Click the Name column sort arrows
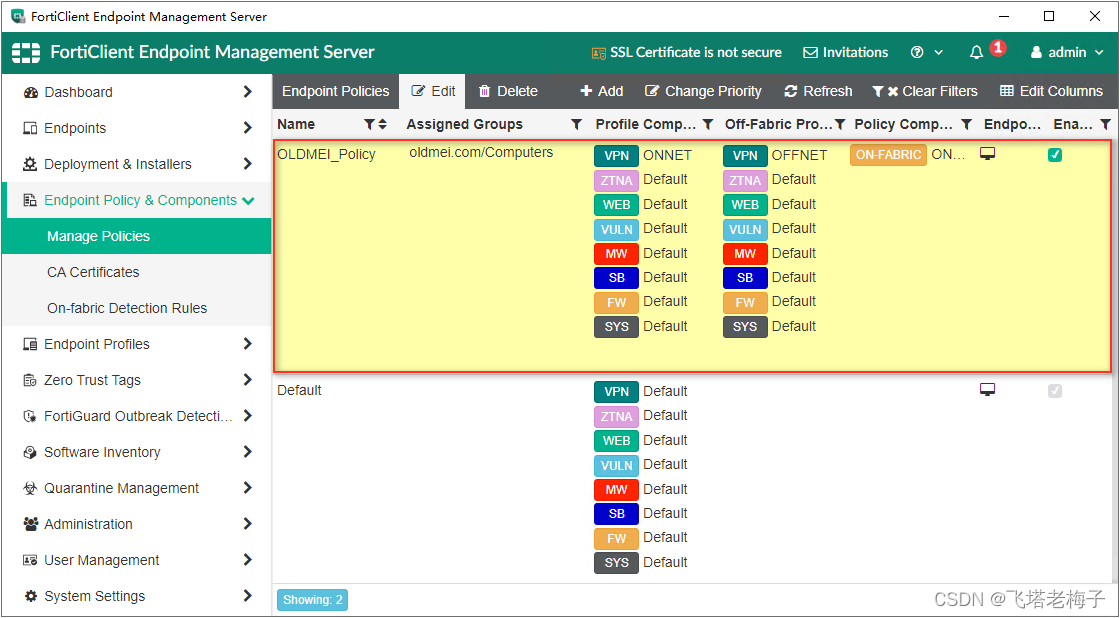This screenshot has width=1120, height=618. 382,124
